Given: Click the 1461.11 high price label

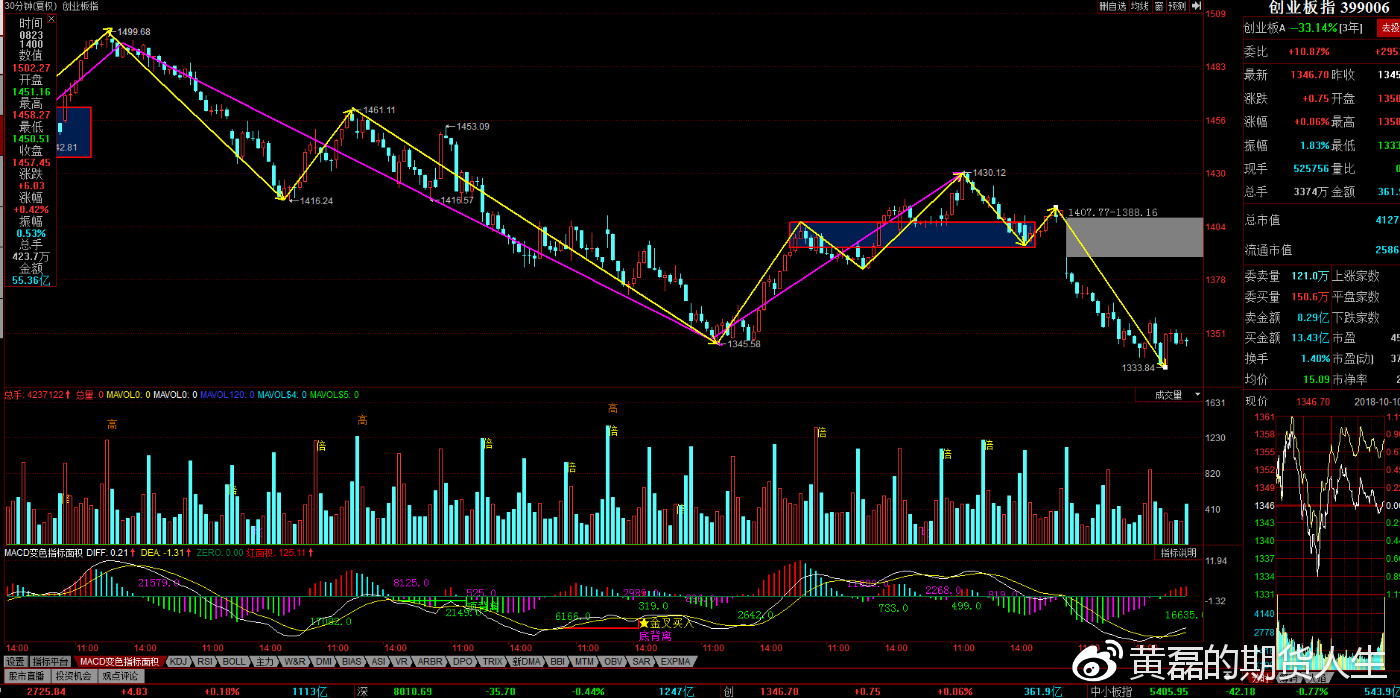Looking at the screenshot, I should point(379,110).
